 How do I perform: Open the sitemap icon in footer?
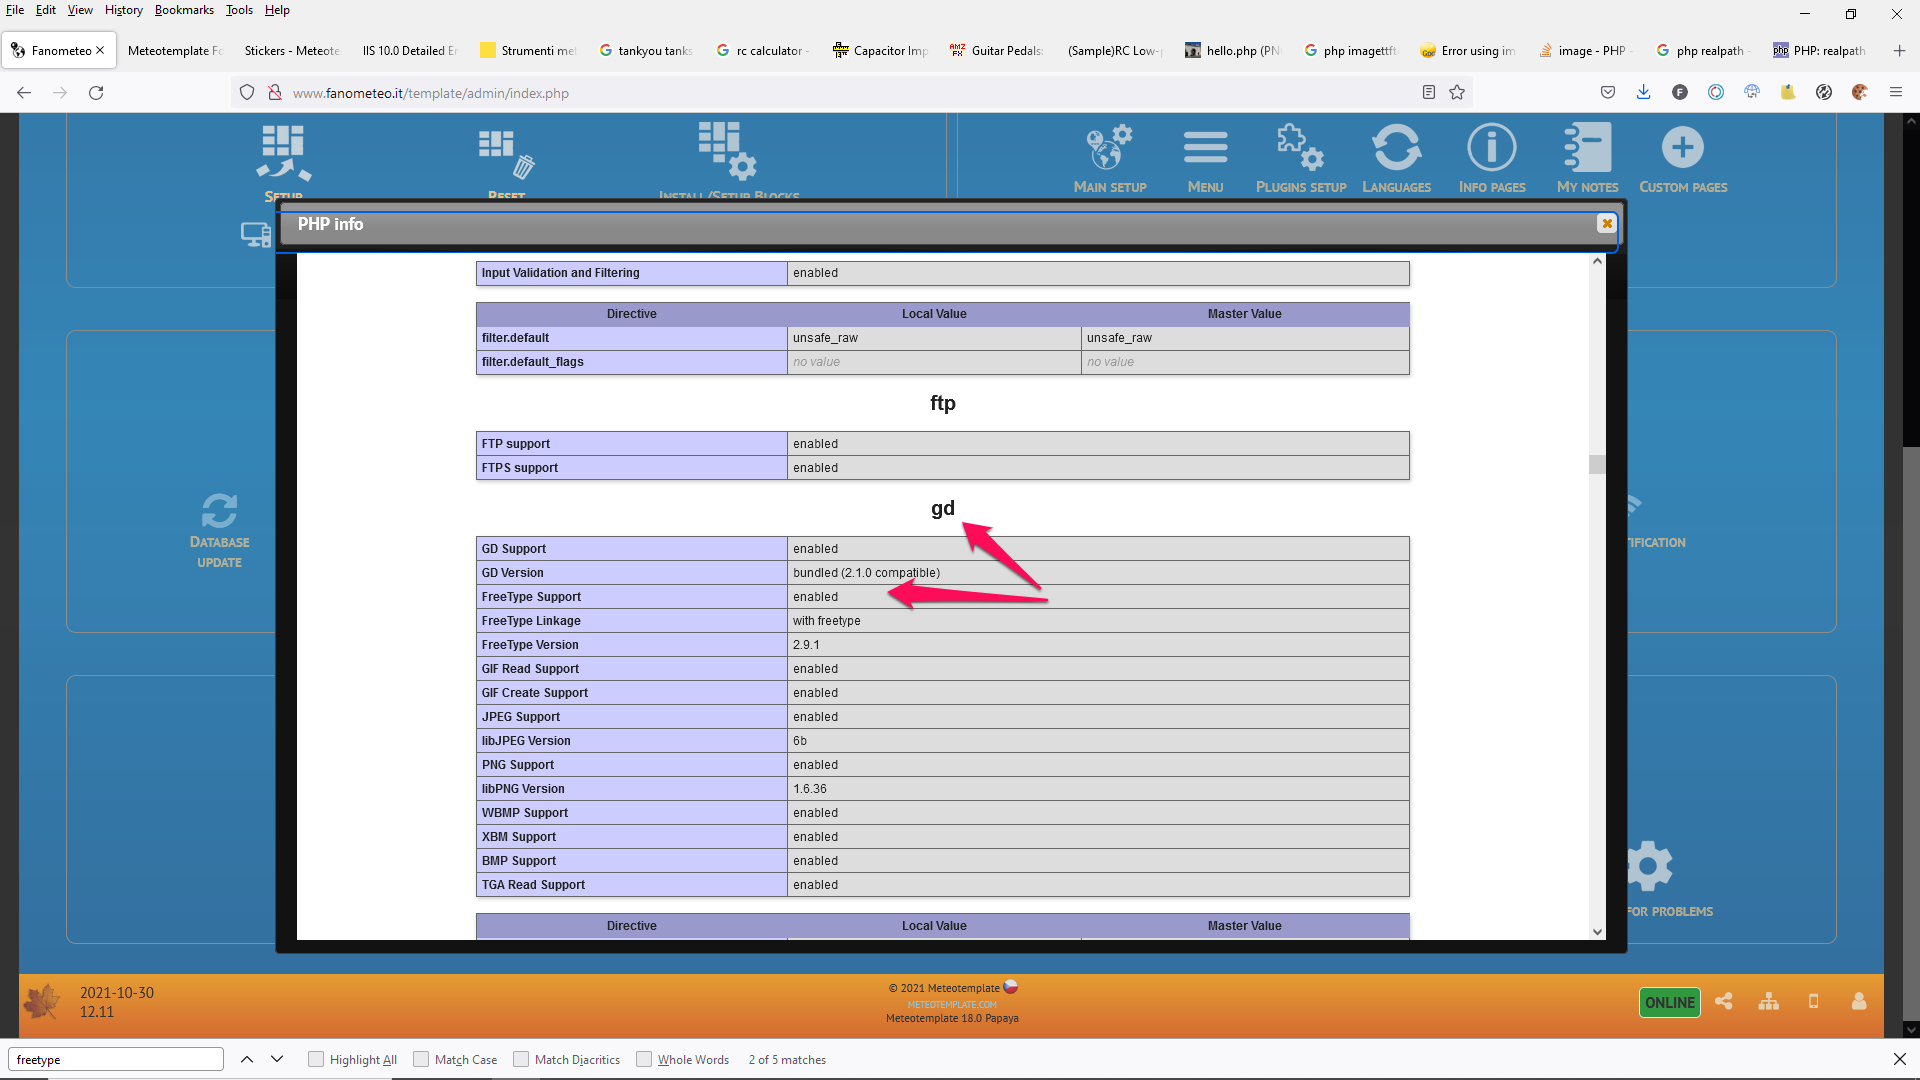[x=1769, y=1001]
